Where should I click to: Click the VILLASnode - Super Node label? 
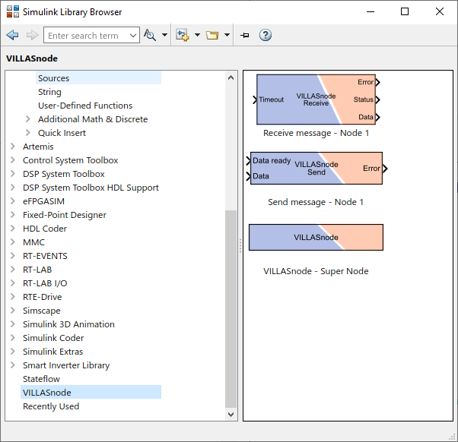pyautogui.click(x=316, y=271)
